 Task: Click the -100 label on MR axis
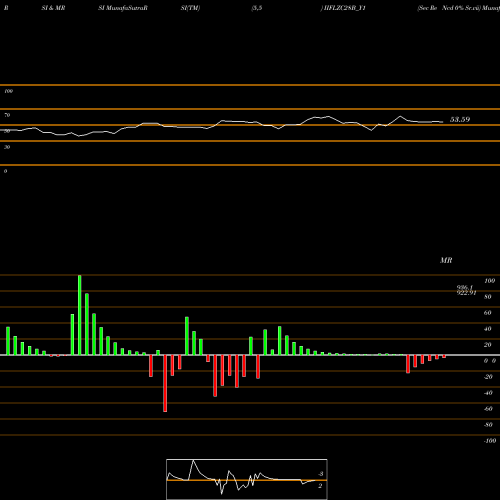490,441
